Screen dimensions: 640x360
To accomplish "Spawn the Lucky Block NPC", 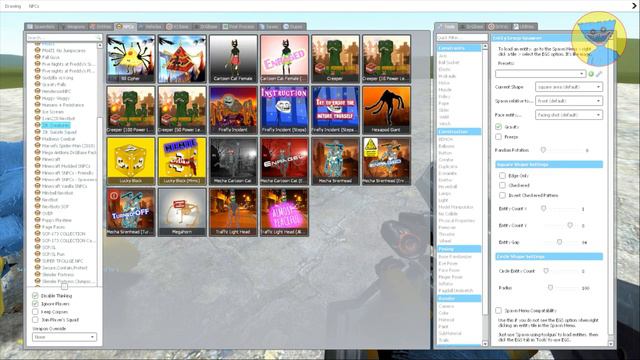I will (x=131, y=161).
